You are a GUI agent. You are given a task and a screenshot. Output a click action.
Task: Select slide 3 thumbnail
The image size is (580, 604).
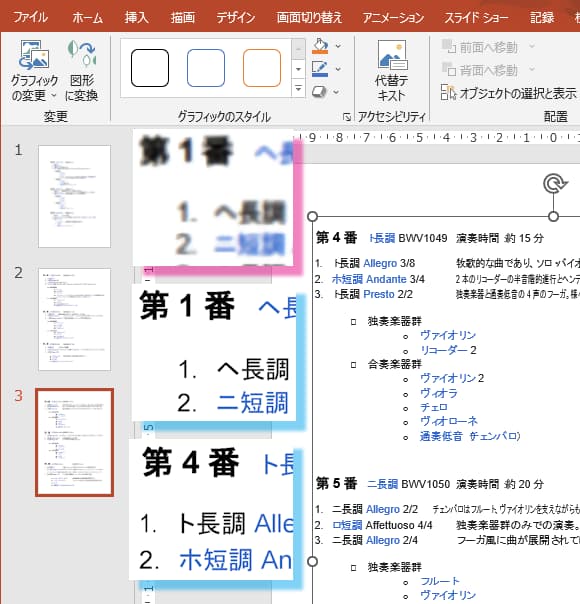74,442
